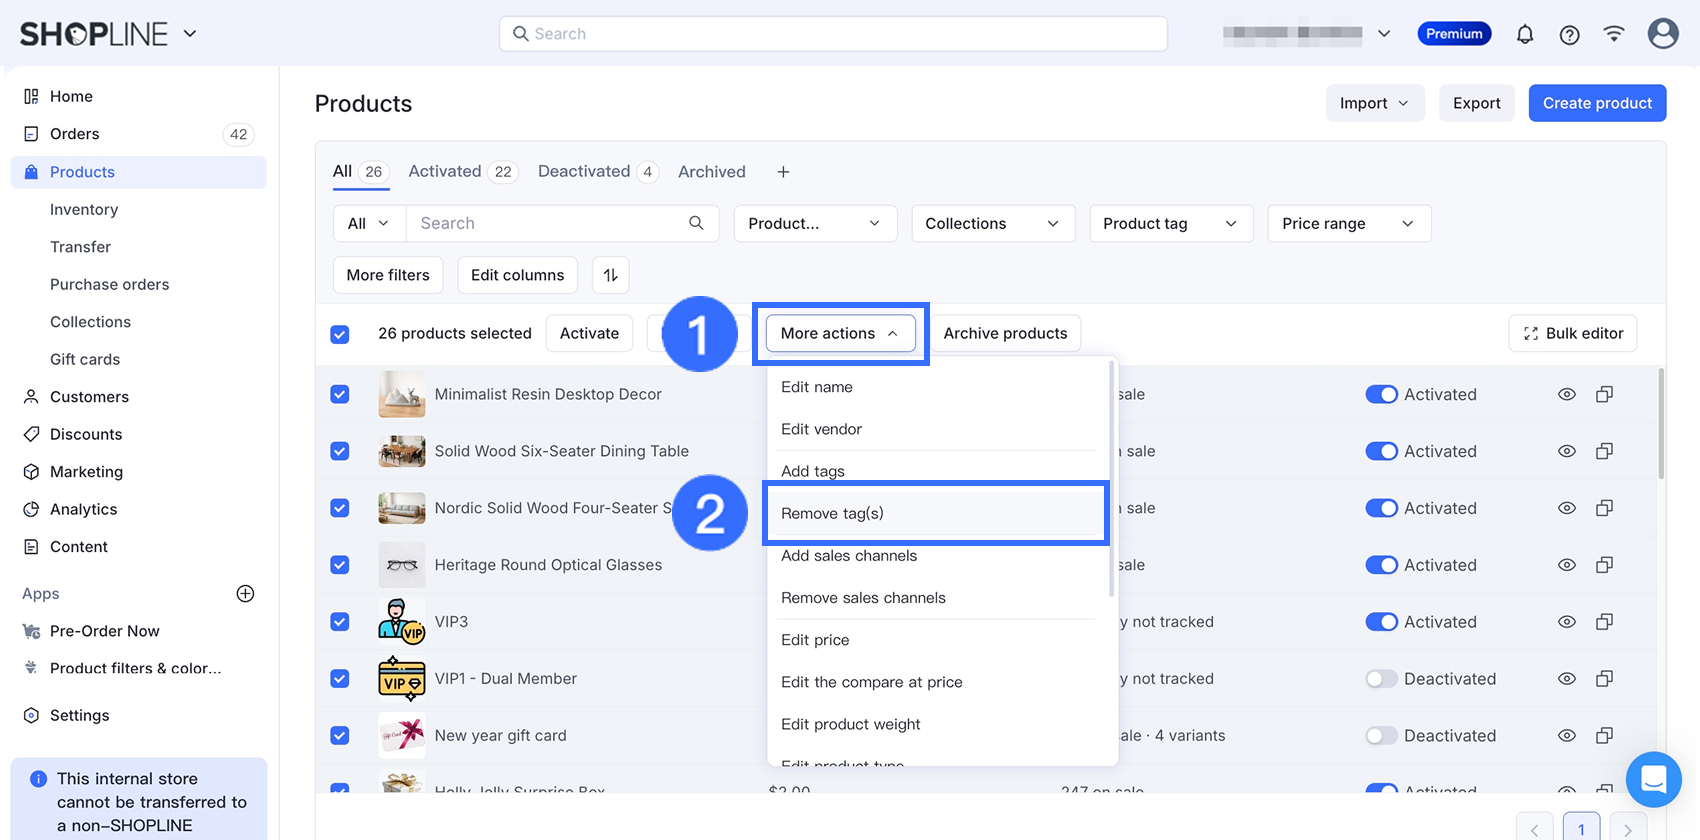Uncheck the select all products checkbox
1700x840 pixels.
pos(340,334)
